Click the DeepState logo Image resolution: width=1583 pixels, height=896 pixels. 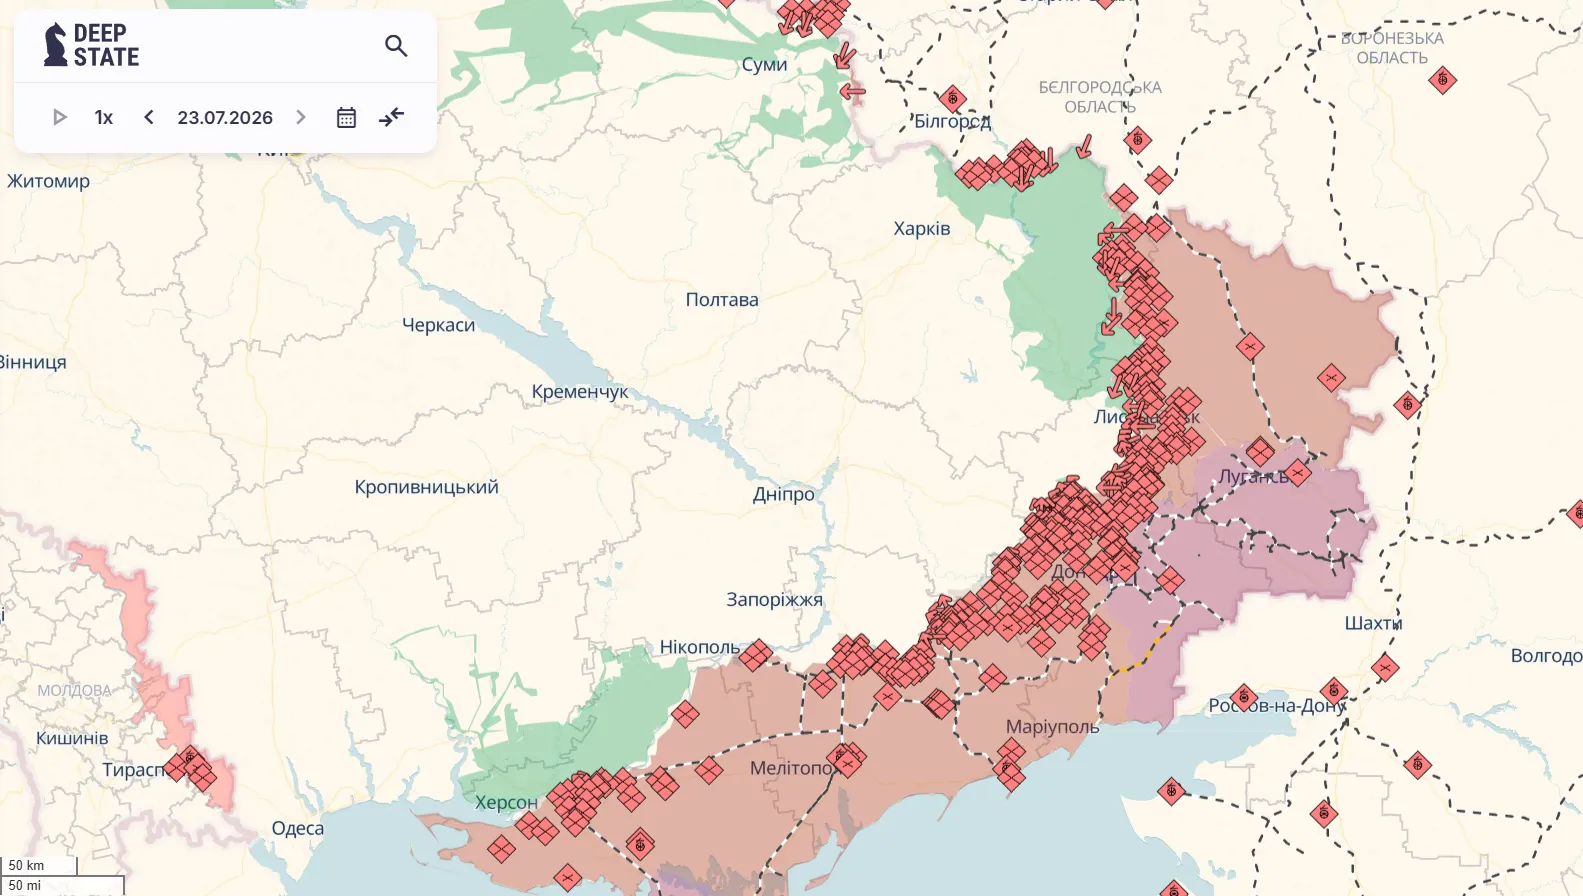(x=91, y=46)
